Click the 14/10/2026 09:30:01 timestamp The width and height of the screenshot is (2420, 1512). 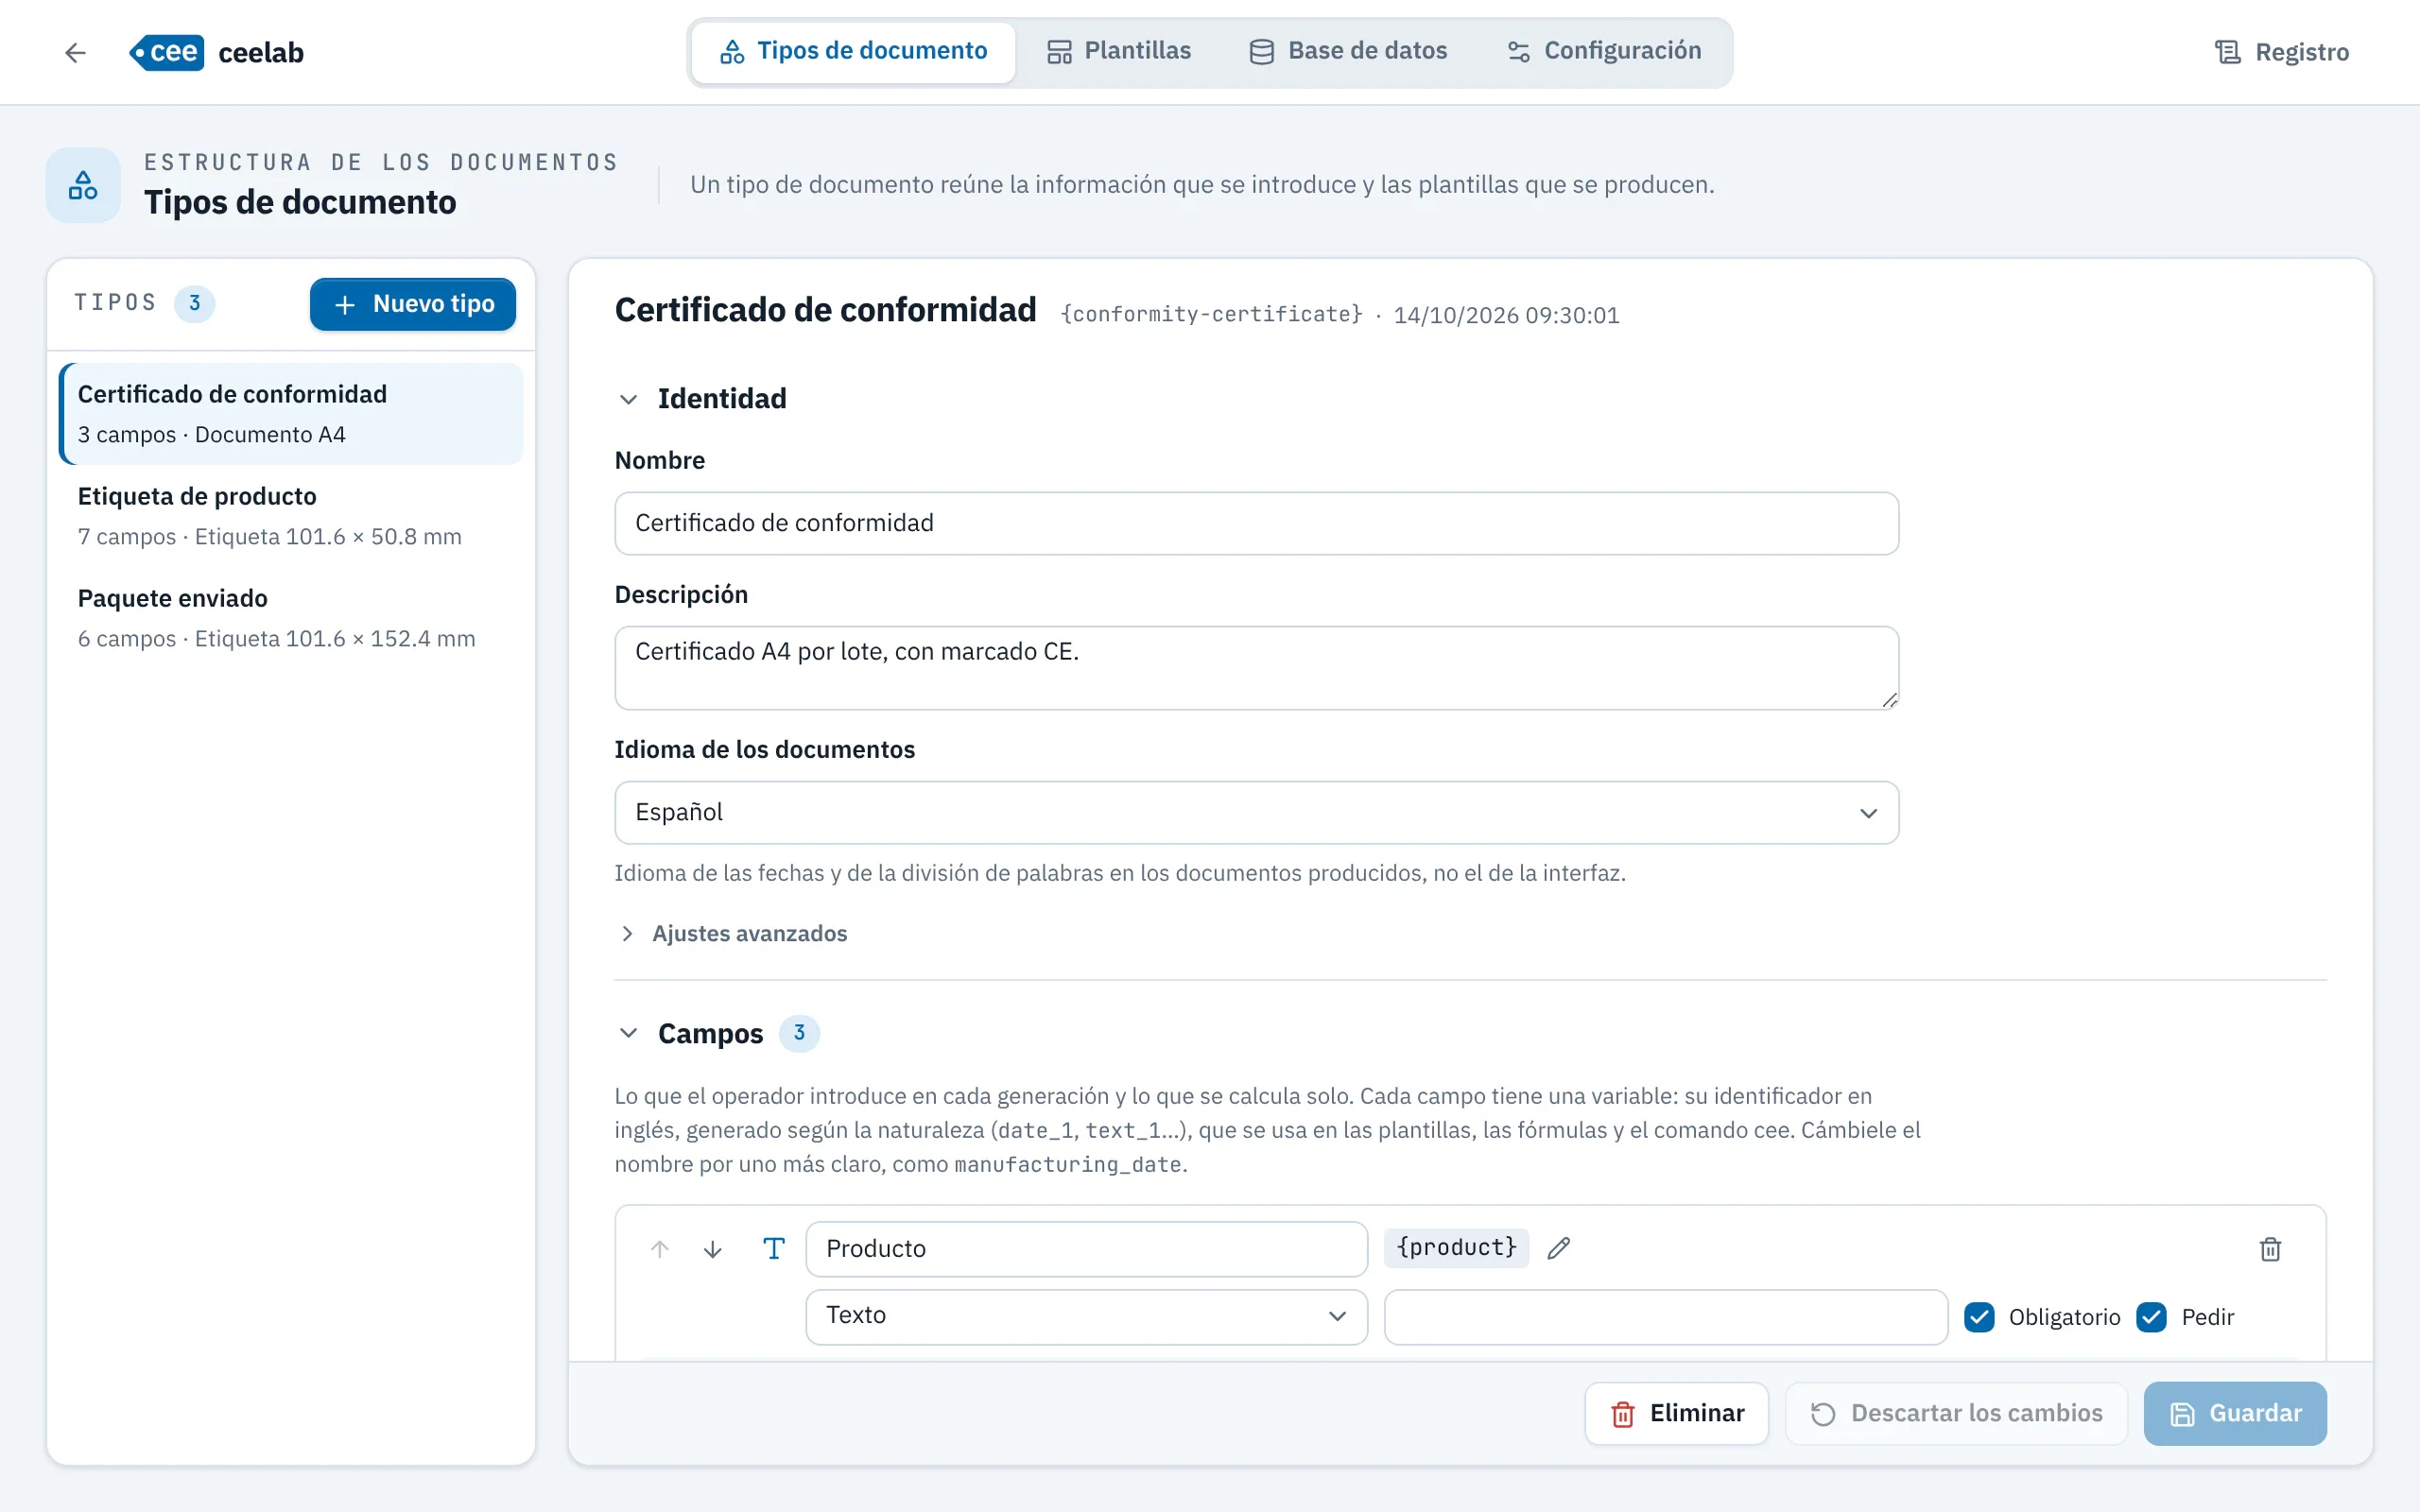pos(1506,315)
